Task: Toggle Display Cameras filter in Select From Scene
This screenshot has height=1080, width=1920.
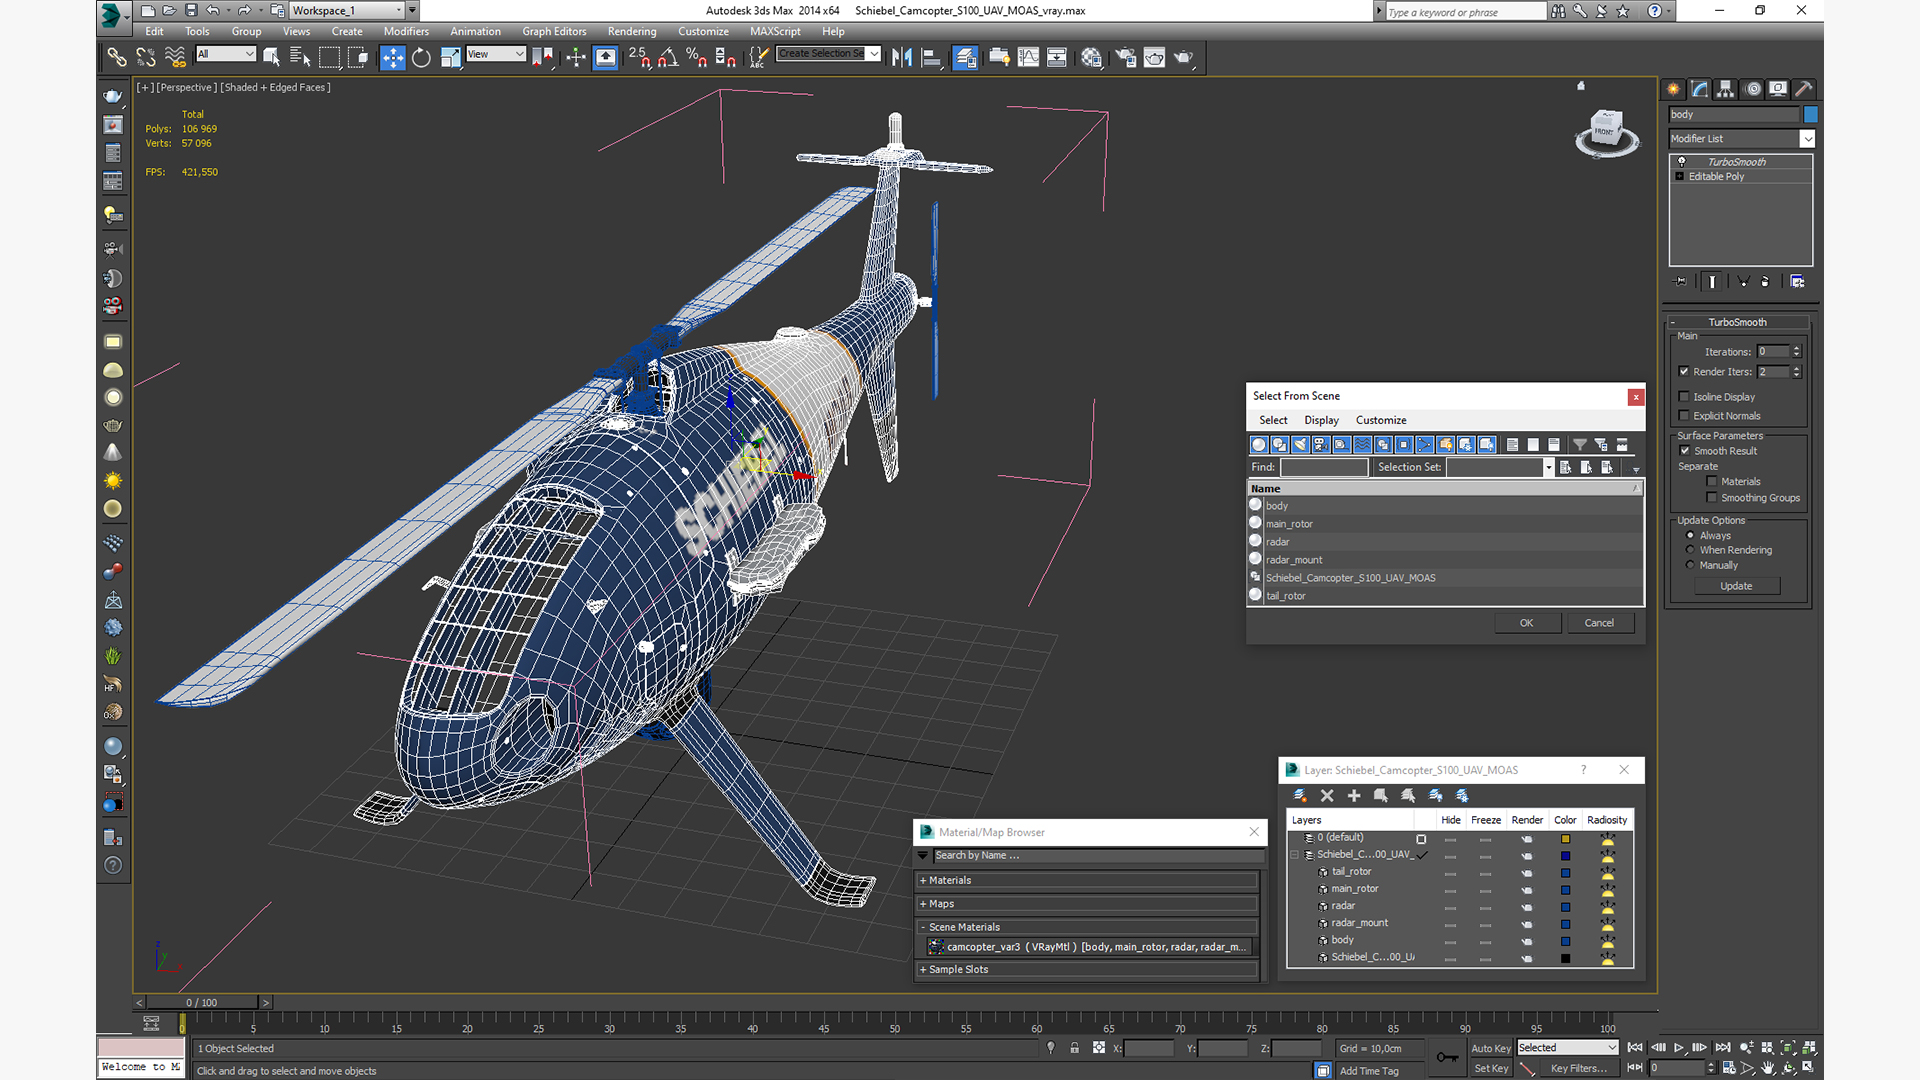Action: point(1321,444)
